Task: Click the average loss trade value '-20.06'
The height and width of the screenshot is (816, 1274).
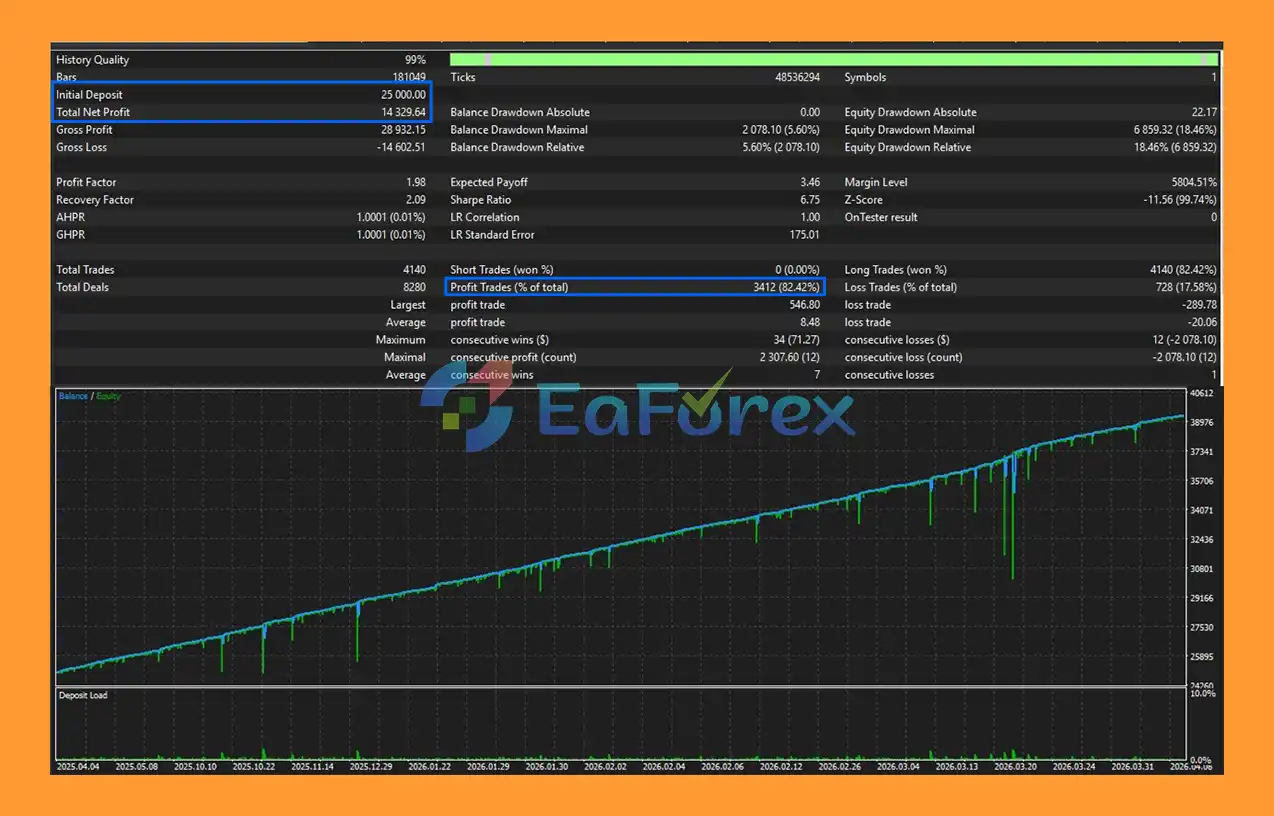Action: coord(1202,322)
